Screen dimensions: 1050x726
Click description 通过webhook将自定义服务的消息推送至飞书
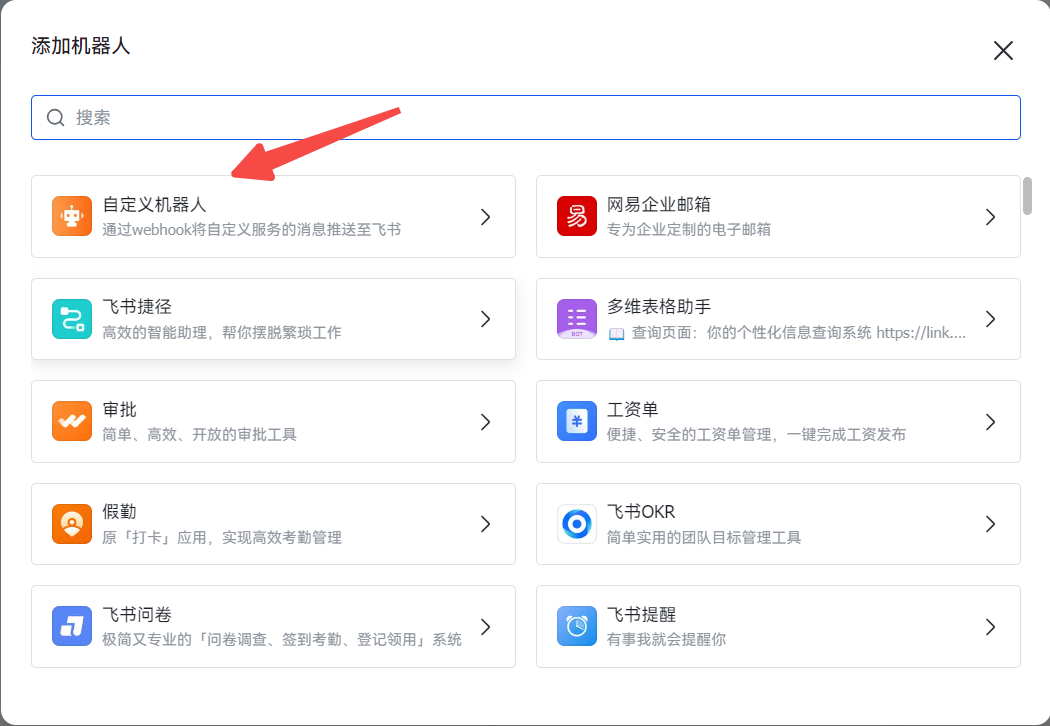coord(252,230)
